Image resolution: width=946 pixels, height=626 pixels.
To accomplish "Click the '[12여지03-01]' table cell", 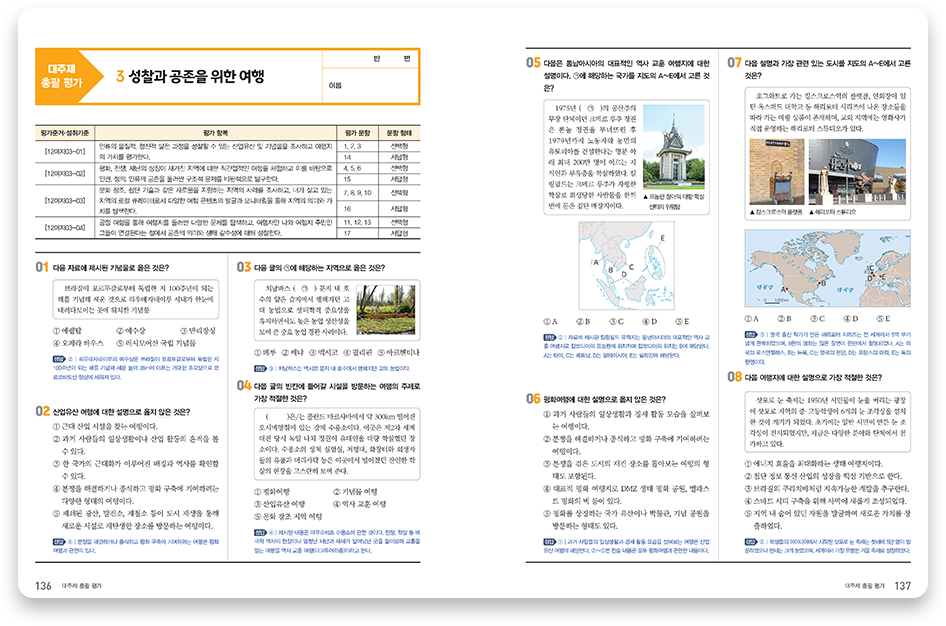I will [65, 151].
